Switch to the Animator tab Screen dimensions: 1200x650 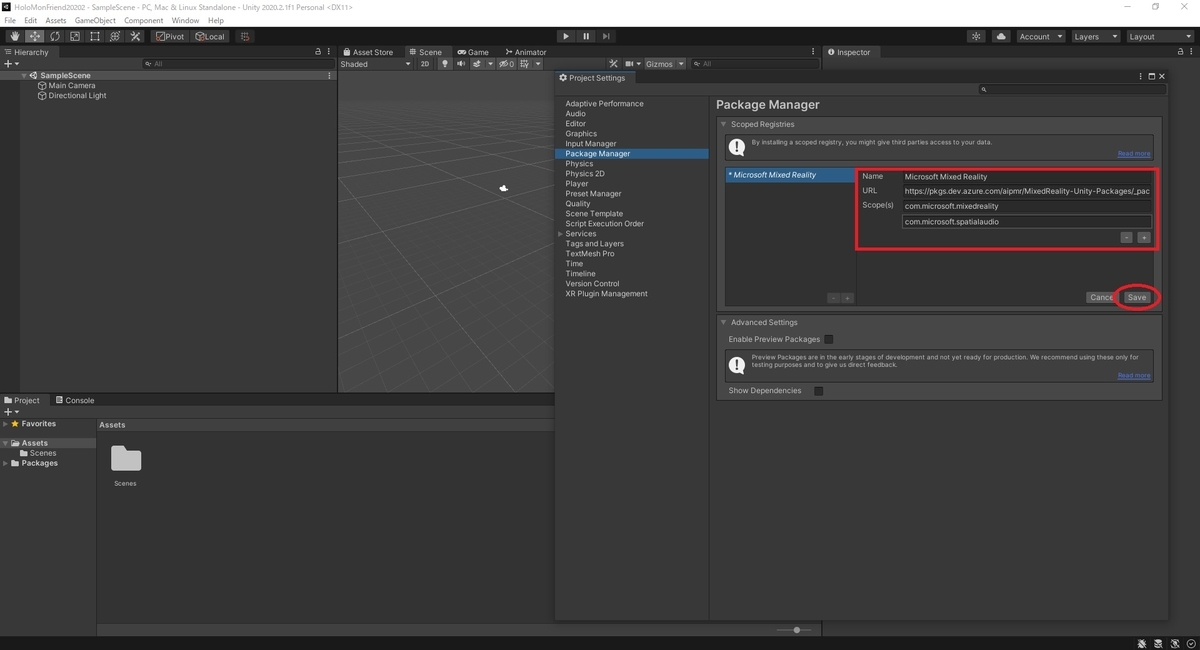(x=526, y=52)
